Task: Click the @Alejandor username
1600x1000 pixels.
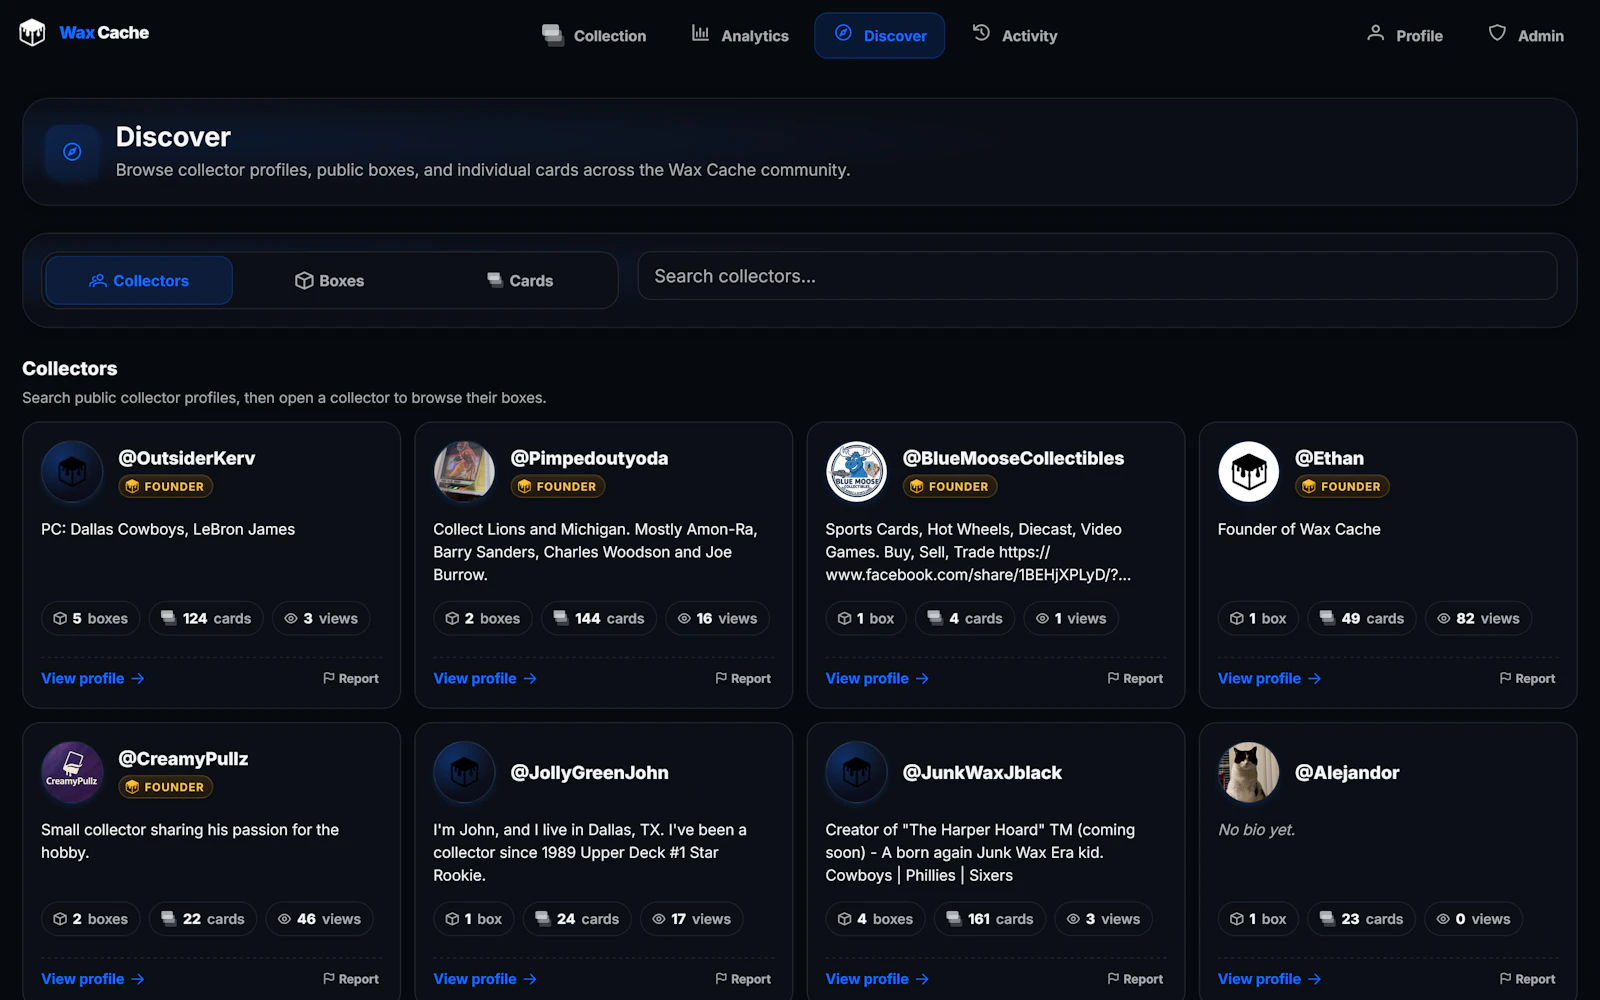Action: (1346, 772)
